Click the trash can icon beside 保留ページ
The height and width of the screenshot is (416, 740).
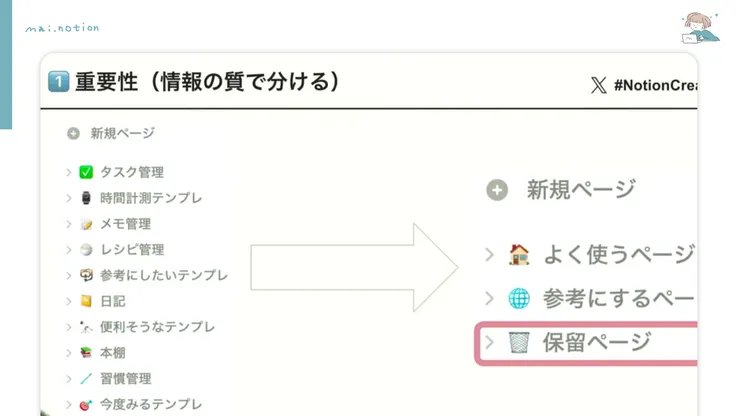point(519,343)
